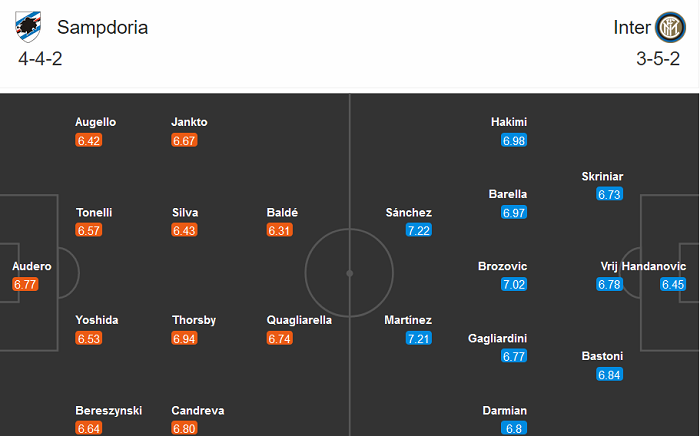Image resolution: width=700 pixels, height=436 pixels.
Task: Click Baldé's 6.31 rating badge
Action: pyautogui.click(x=280, y=231)
